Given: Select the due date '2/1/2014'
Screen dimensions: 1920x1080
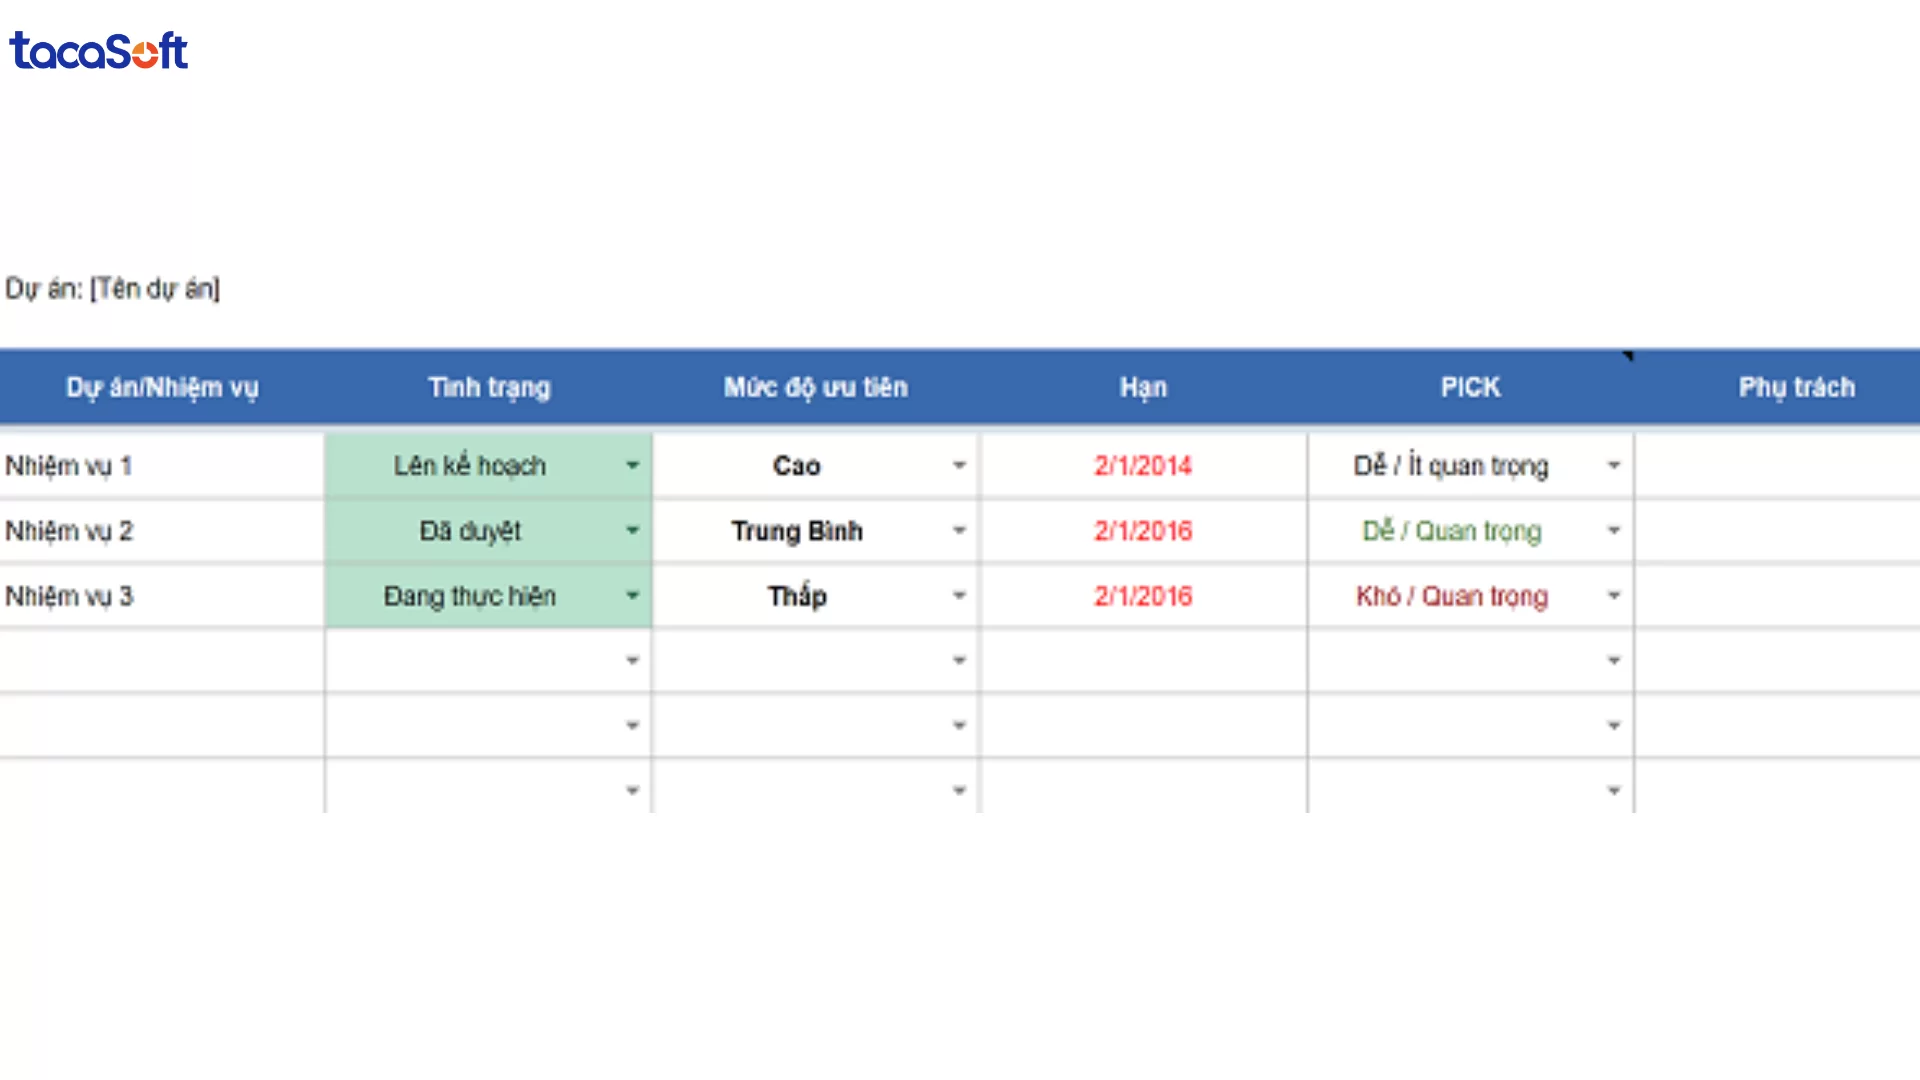Looking at the screenshot, I should click(x=1143, y=465).
